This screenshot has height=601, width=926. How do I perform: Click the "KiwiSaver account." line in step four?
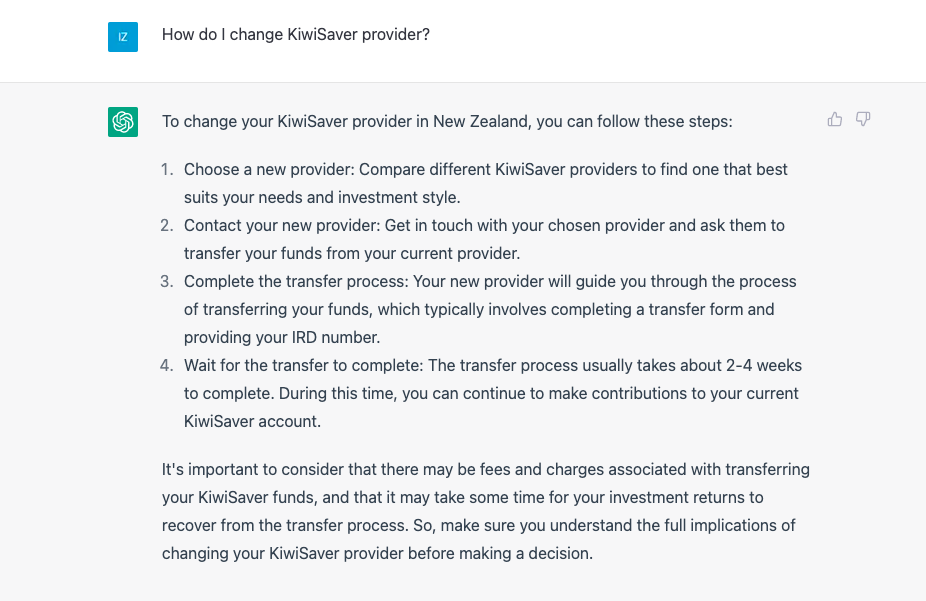point(252,422)
